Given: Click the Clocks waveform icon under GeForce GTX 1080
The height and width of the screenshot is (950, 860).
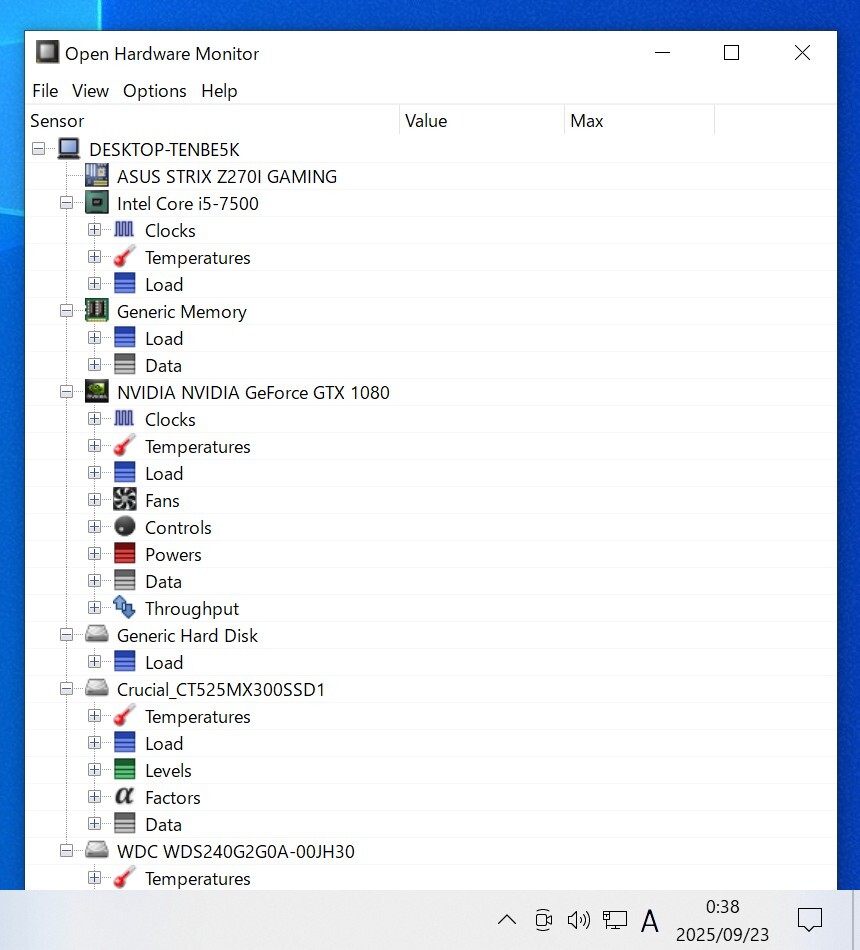Looking at the screenshot, I should tap(124, 419).
